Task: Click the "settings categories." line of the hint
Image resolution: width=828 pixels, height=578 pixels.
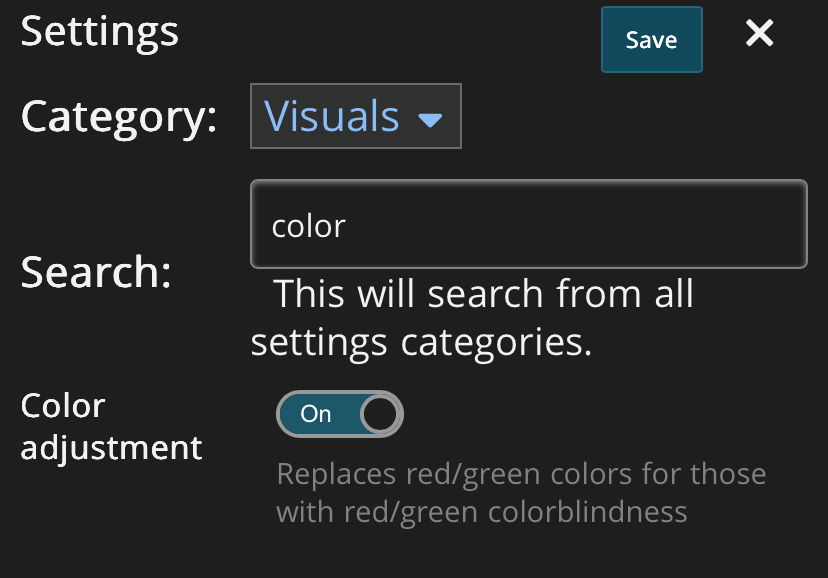Action: 421,342
